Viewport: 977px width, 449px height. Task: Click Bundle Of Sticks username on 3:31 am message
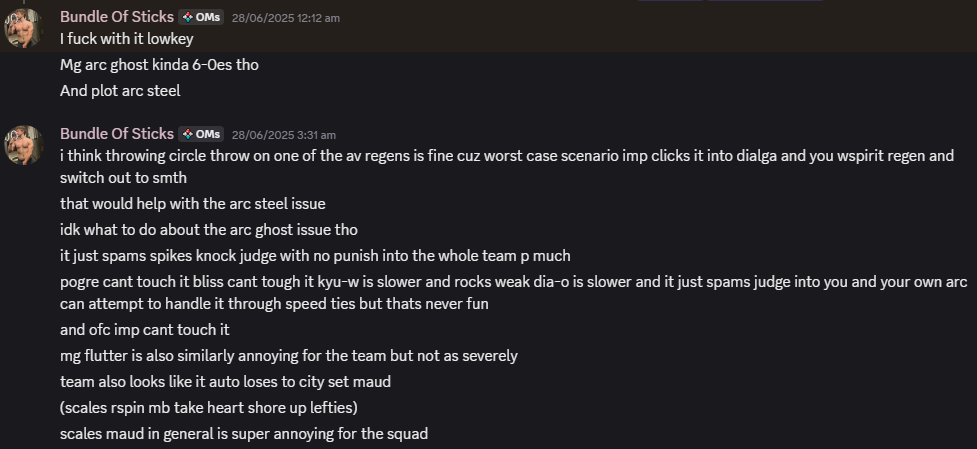[x=117, y=134]
